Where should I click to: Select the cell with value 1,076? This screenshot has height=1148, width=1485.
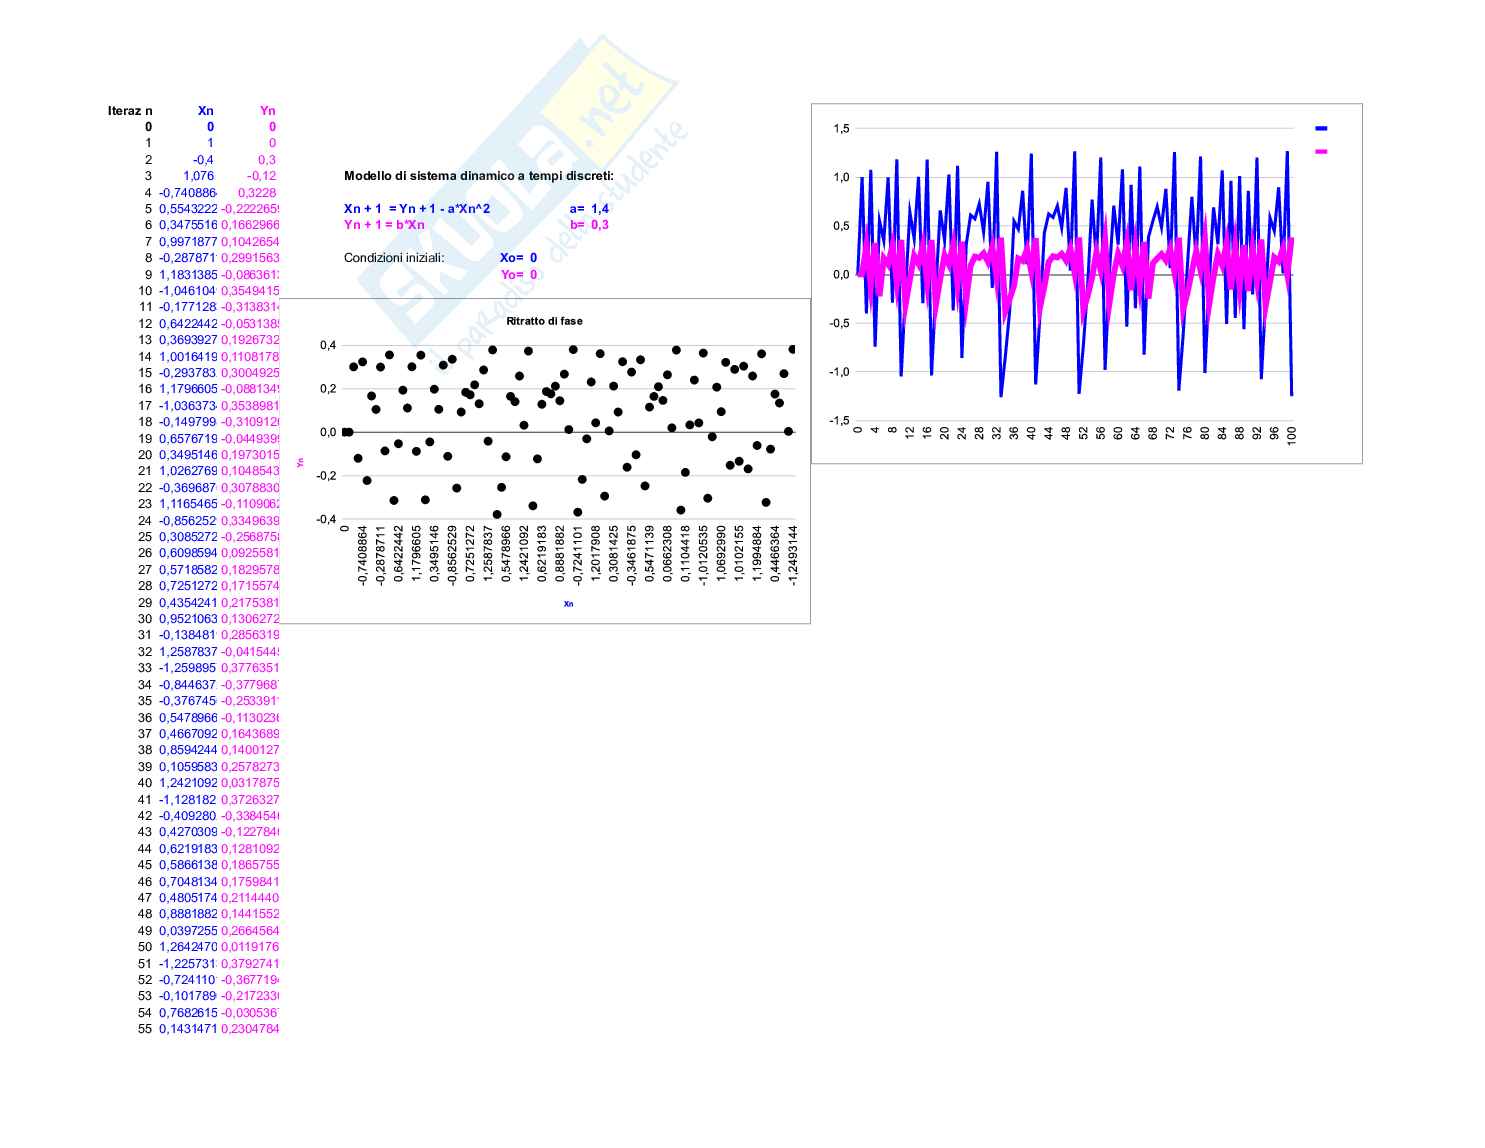198,176
